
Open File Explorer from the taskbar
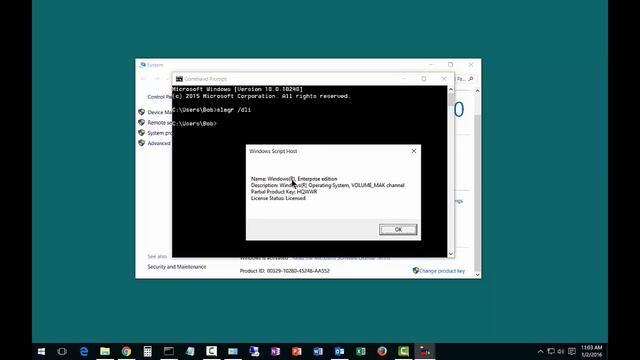tap(105, 351)
